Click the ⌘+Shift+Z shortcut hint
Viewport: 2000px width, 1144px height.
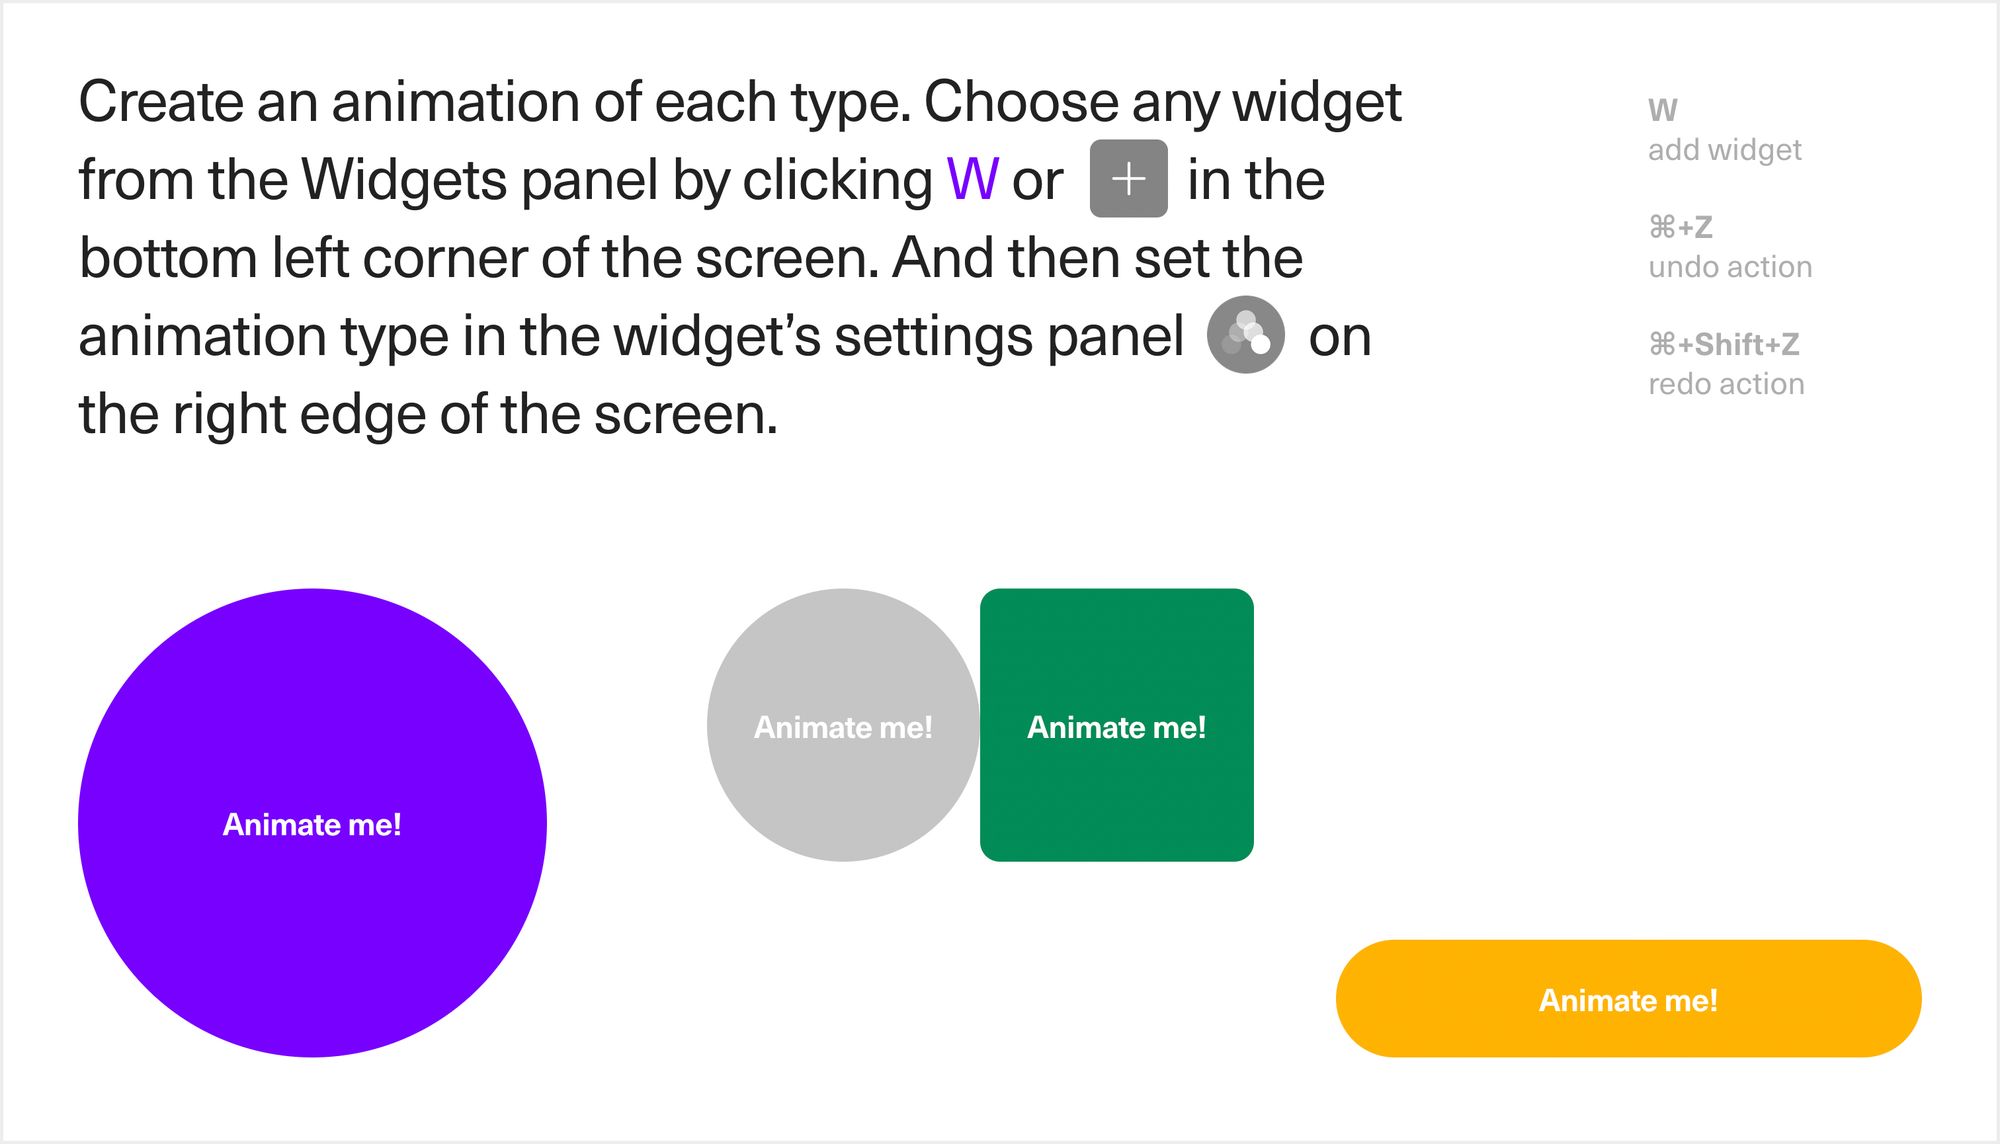coord(1723,344)
